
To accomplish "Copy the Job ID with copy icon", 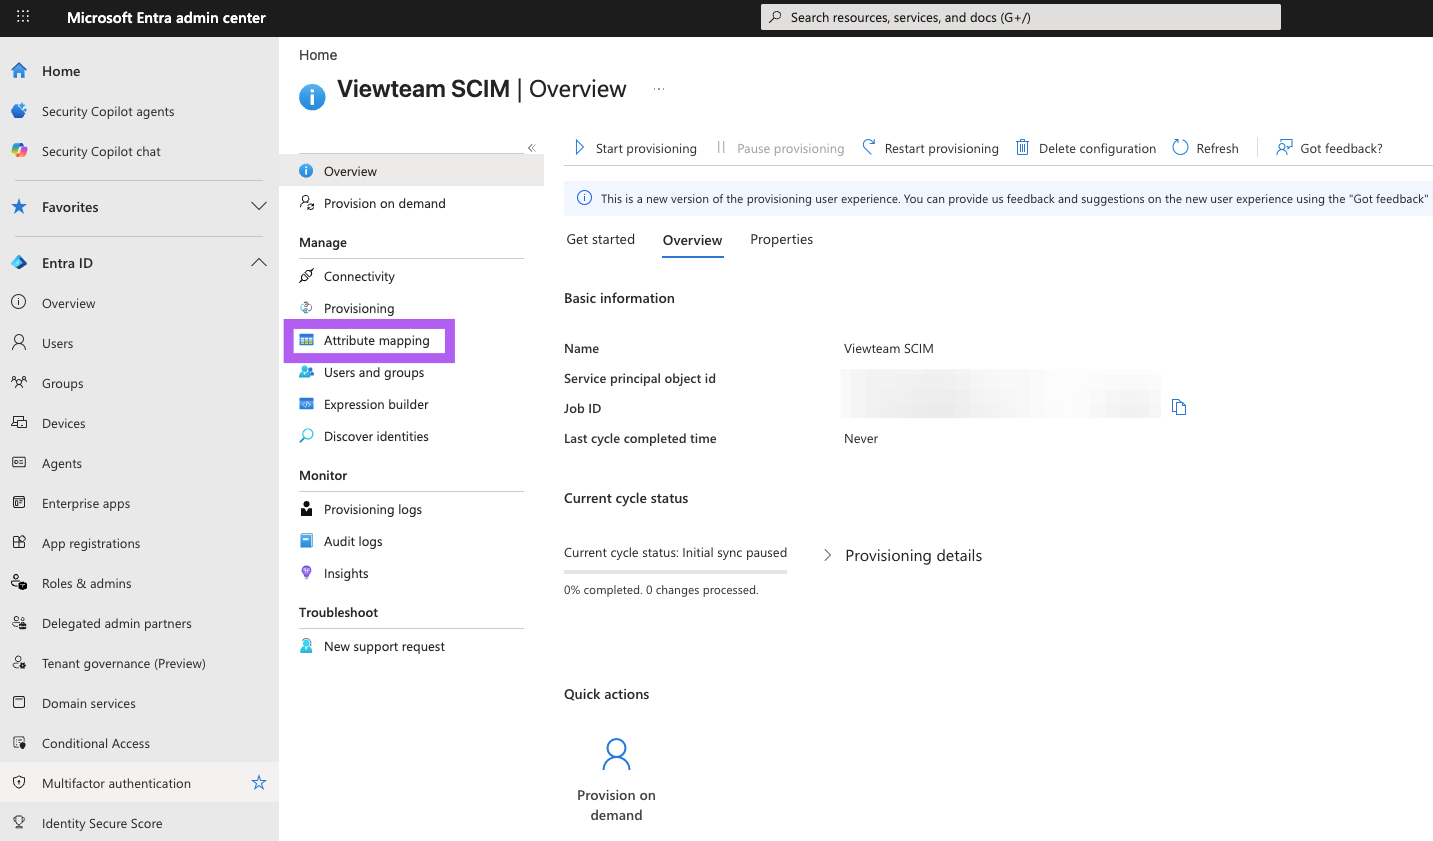I will point(1179,407).
